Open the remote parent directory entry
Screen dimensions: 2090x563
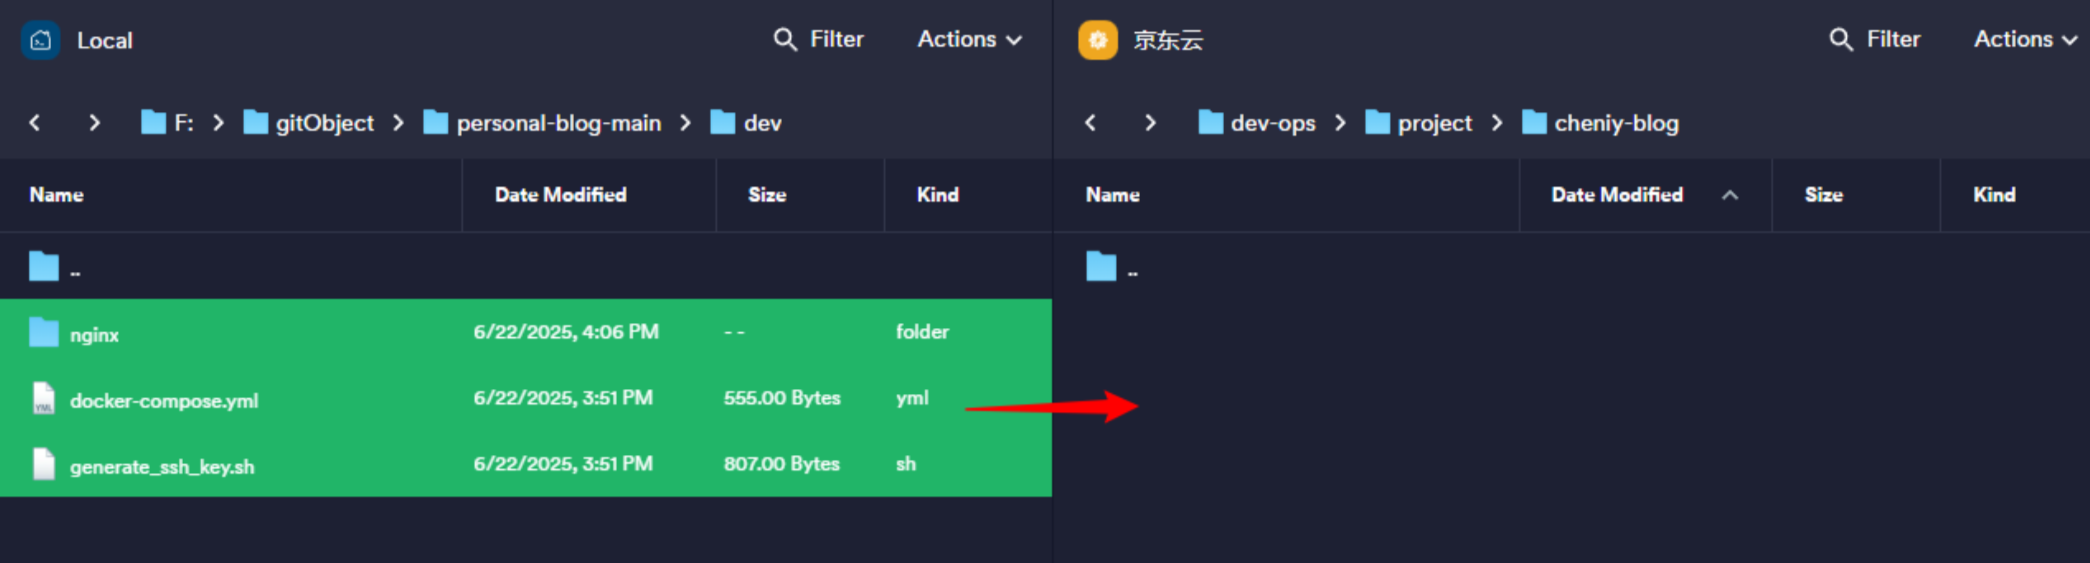[1112, 268]
